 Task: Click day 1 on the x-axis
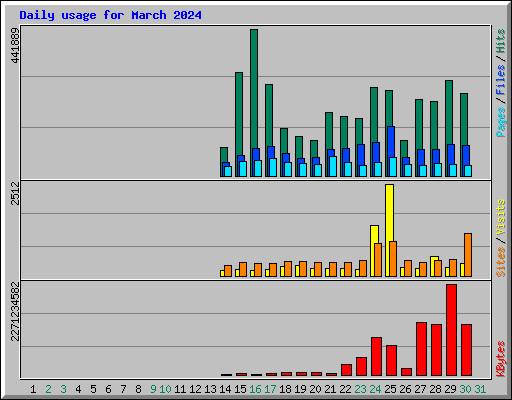click(33, 389)
